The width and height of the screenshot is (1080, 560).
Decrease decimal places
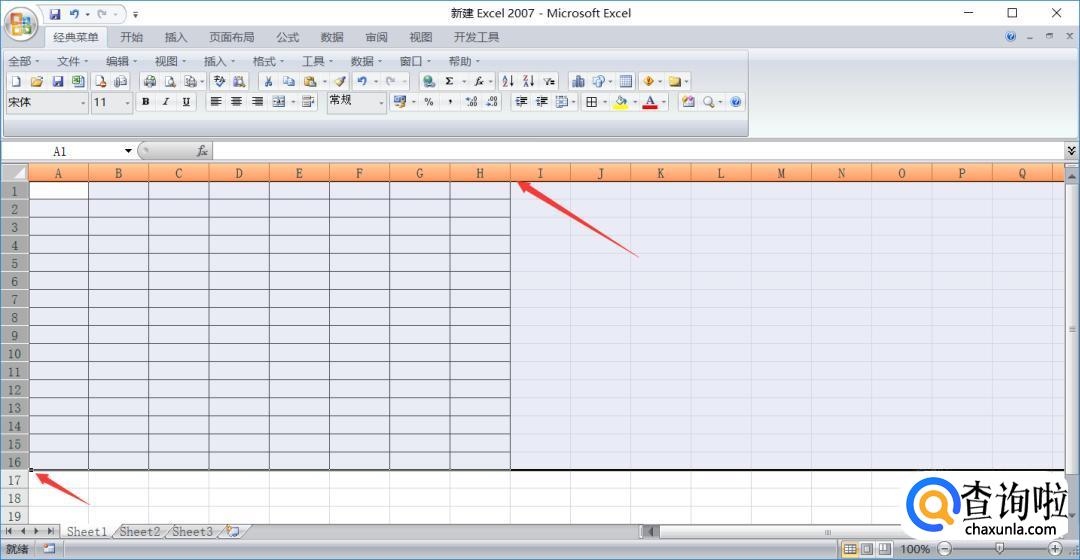492,102
